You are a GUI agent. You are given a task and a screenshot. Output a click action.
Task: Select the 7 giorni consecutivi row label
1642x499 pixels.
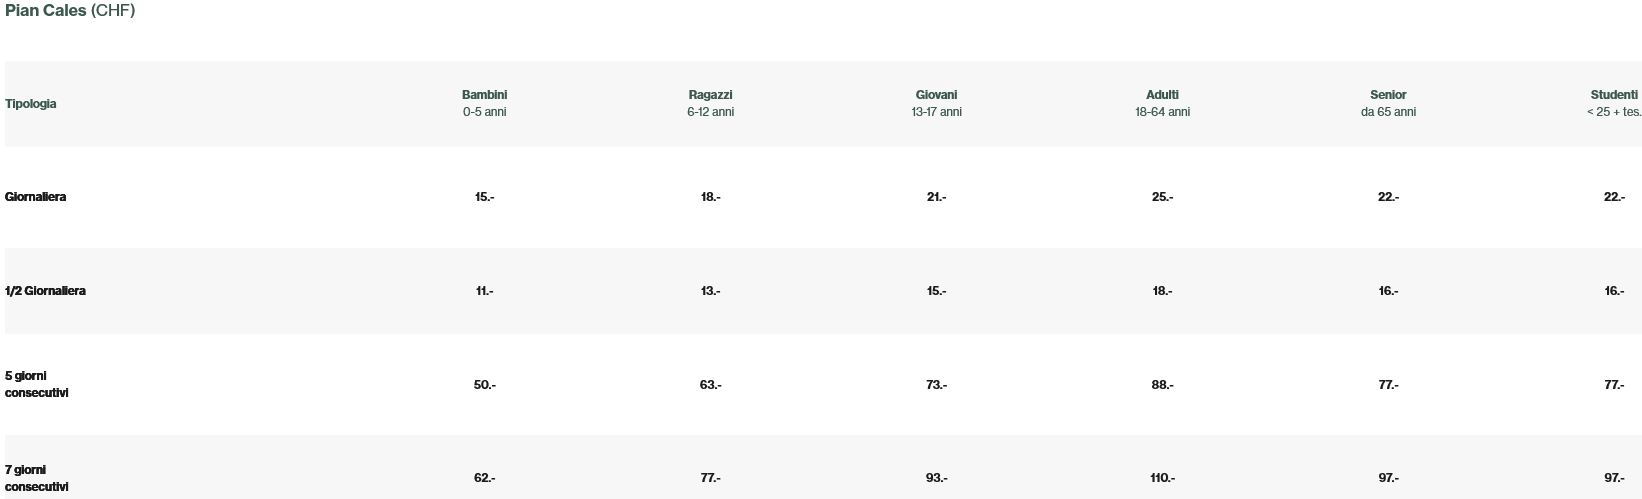[37, 478]
